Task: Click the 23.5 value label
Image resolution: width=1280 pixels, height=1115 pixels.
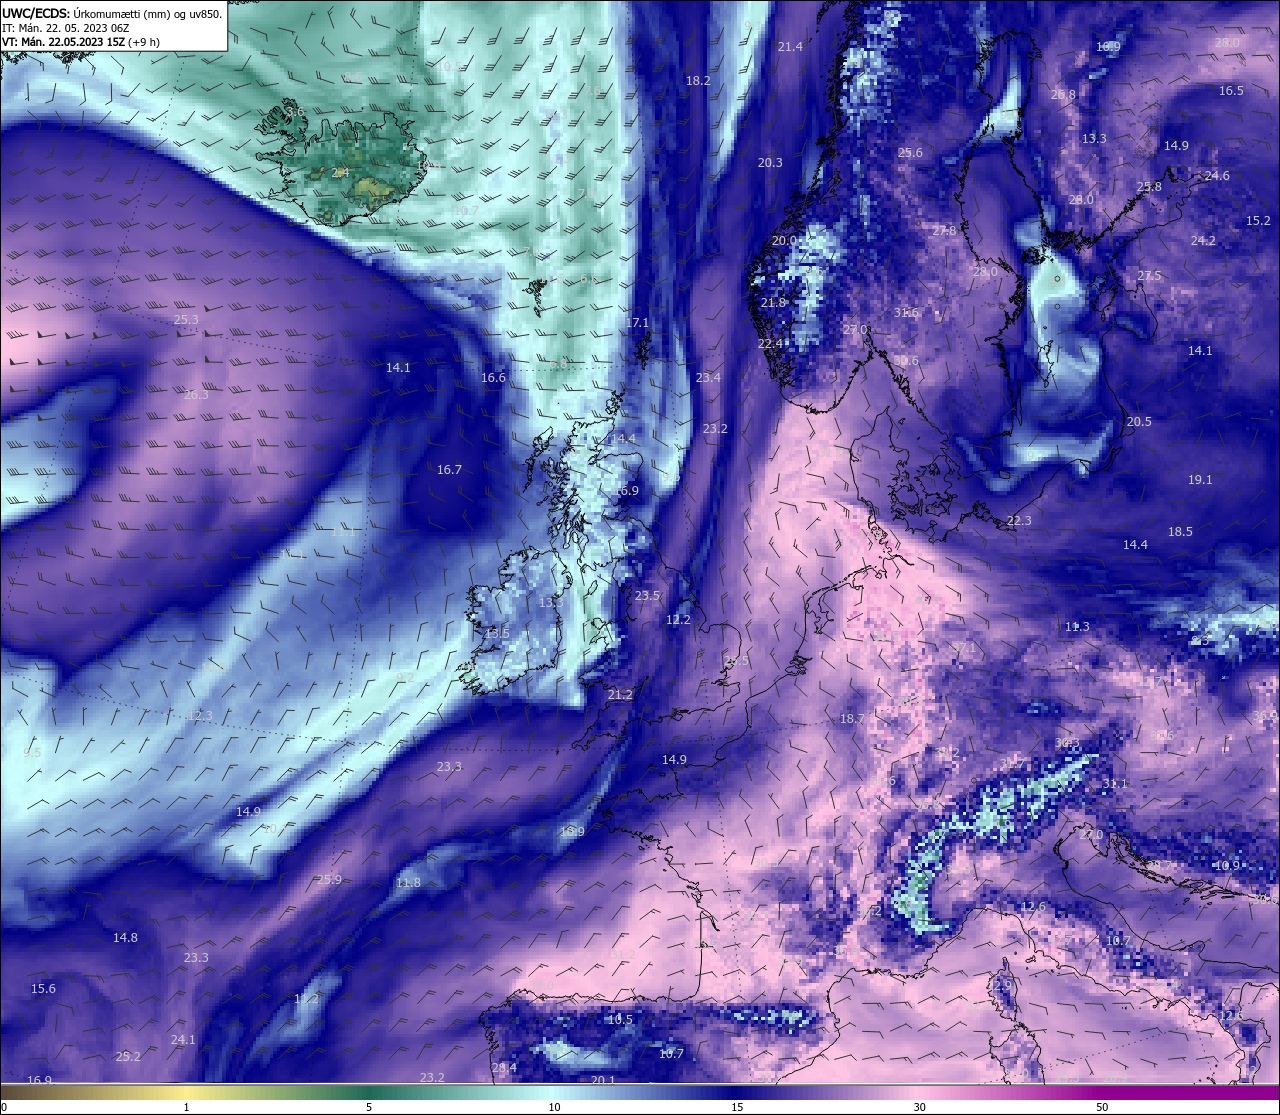Action: pos(647,596)
